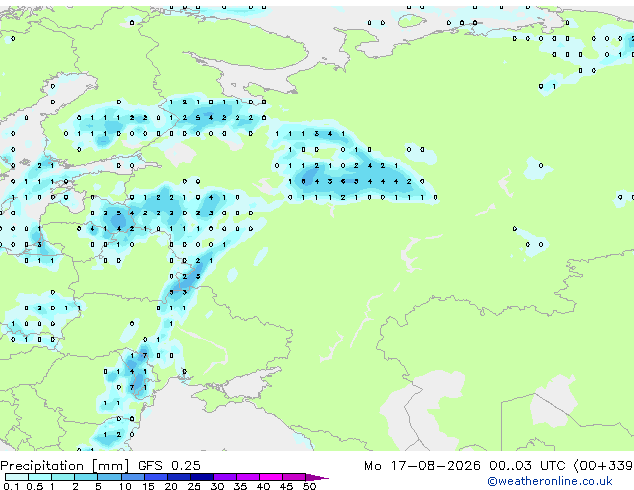The width and height of the screenshot is (634, 490).
Task: Click the legend label '25'
Action: [x=194, y=486]
